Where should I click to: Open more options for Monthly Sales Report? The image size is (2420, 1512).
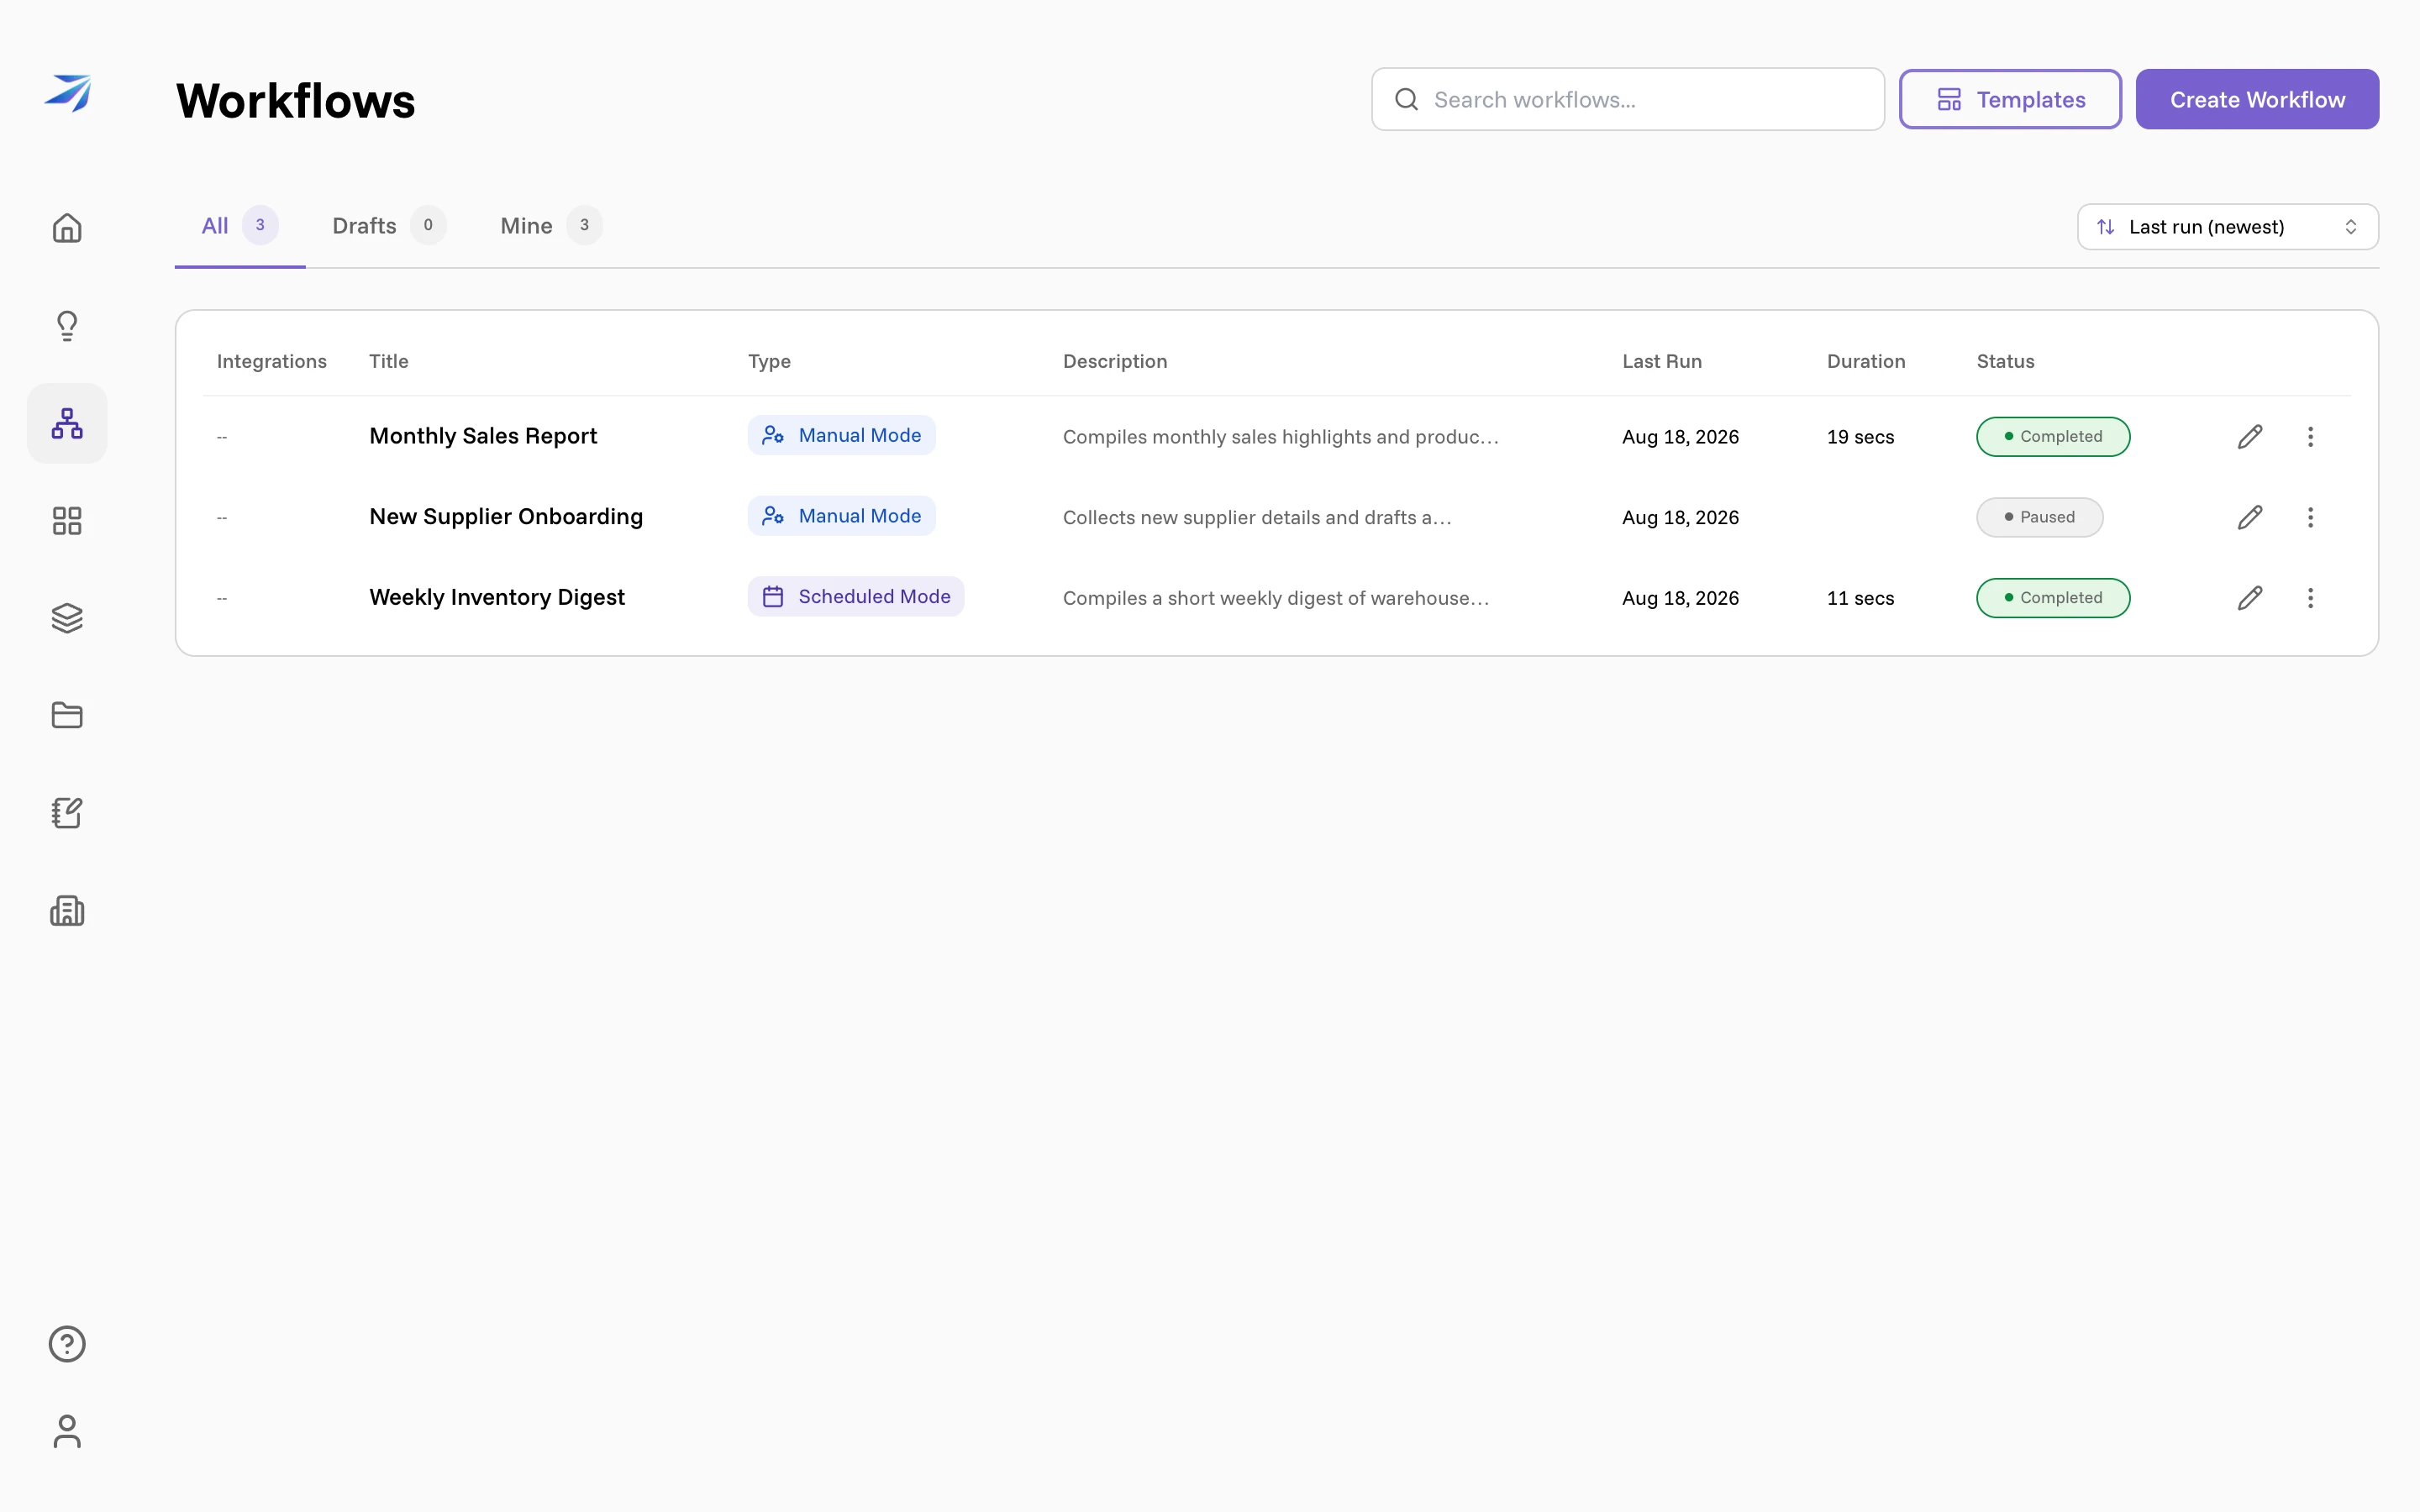coord(2310,437)
